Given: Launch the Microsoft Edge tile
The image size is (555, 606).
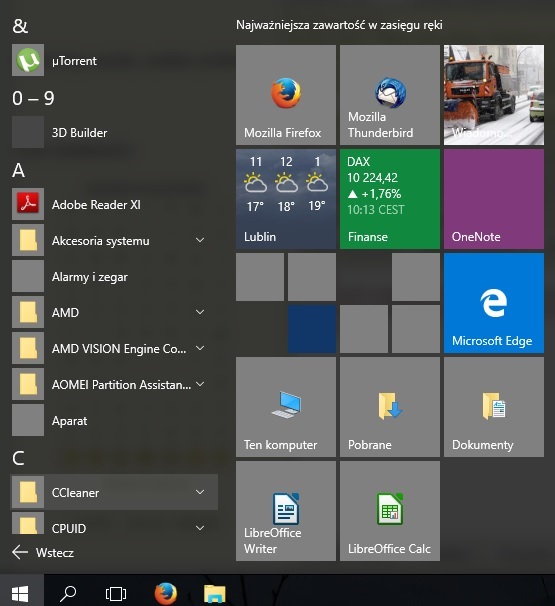Looking at the screenshot, I should pyautogui.click(x=494, y=303).
